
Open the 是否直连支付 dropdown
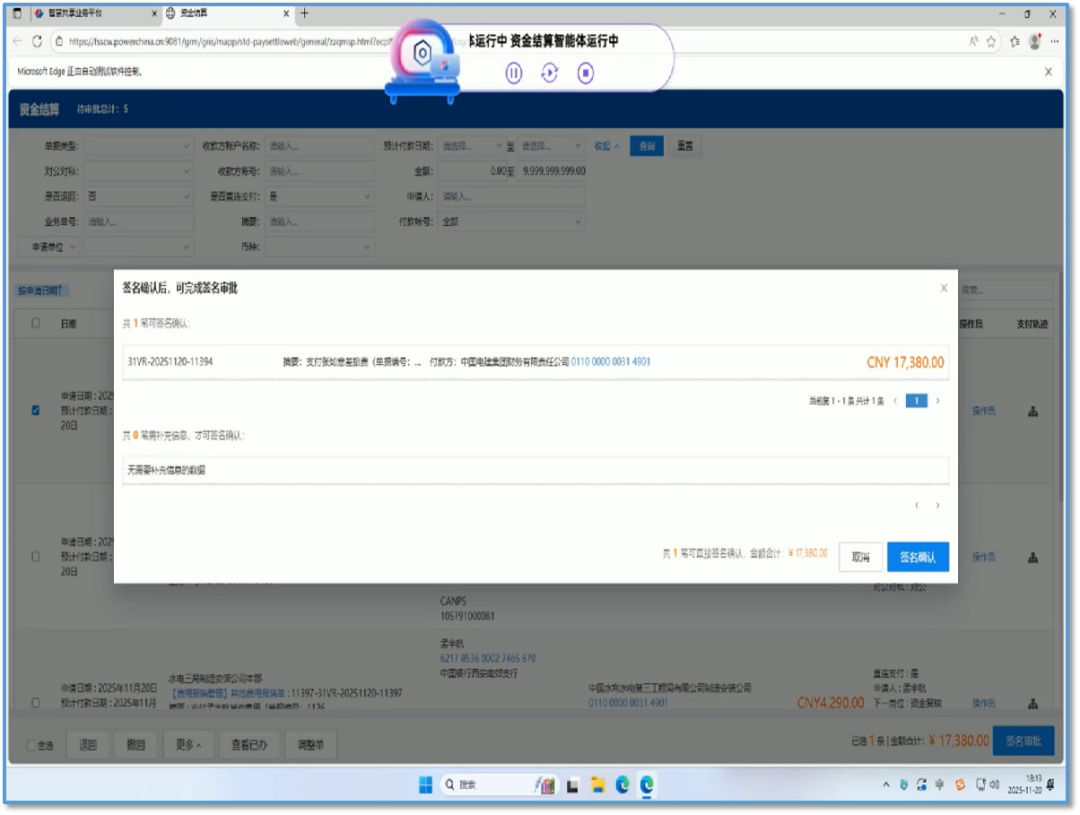320,196
